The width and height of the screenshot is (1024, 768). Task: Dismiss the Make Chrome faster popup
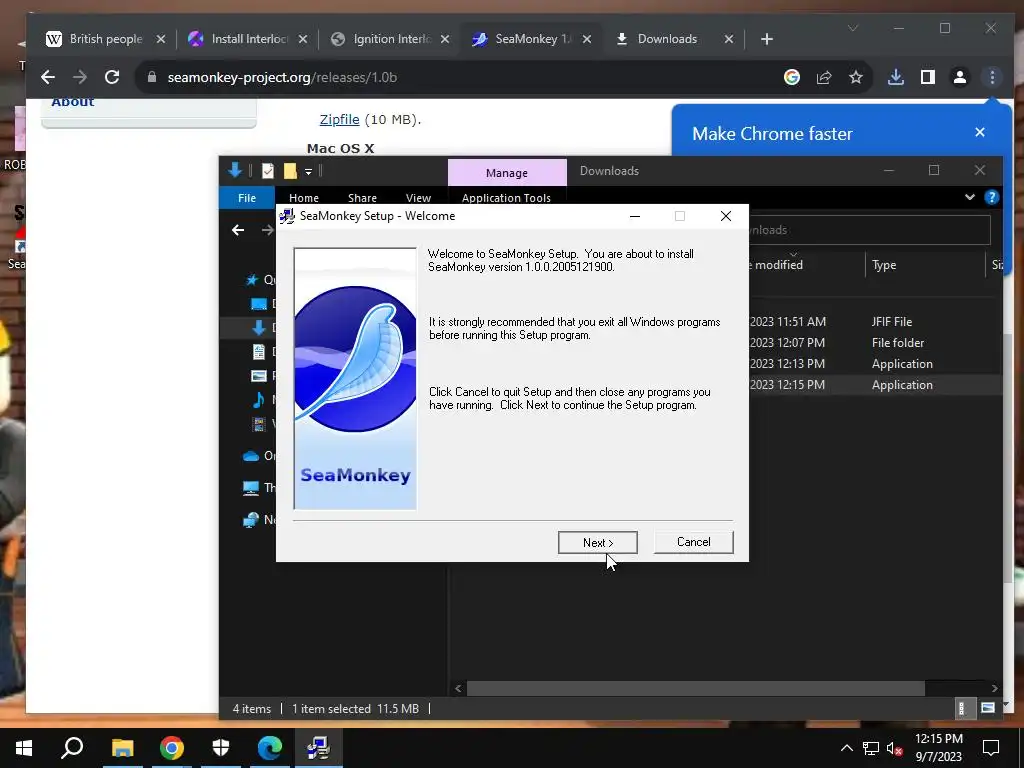980,133
